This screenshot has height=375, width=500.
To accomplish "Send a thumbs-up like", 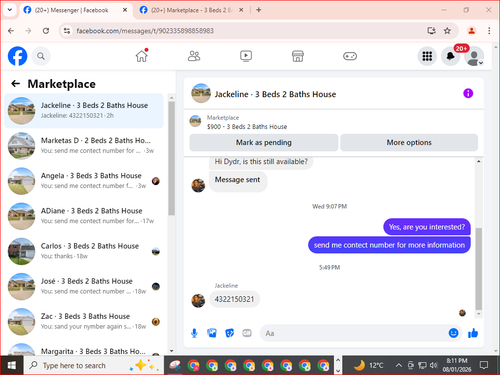I will tap(473, 333).
